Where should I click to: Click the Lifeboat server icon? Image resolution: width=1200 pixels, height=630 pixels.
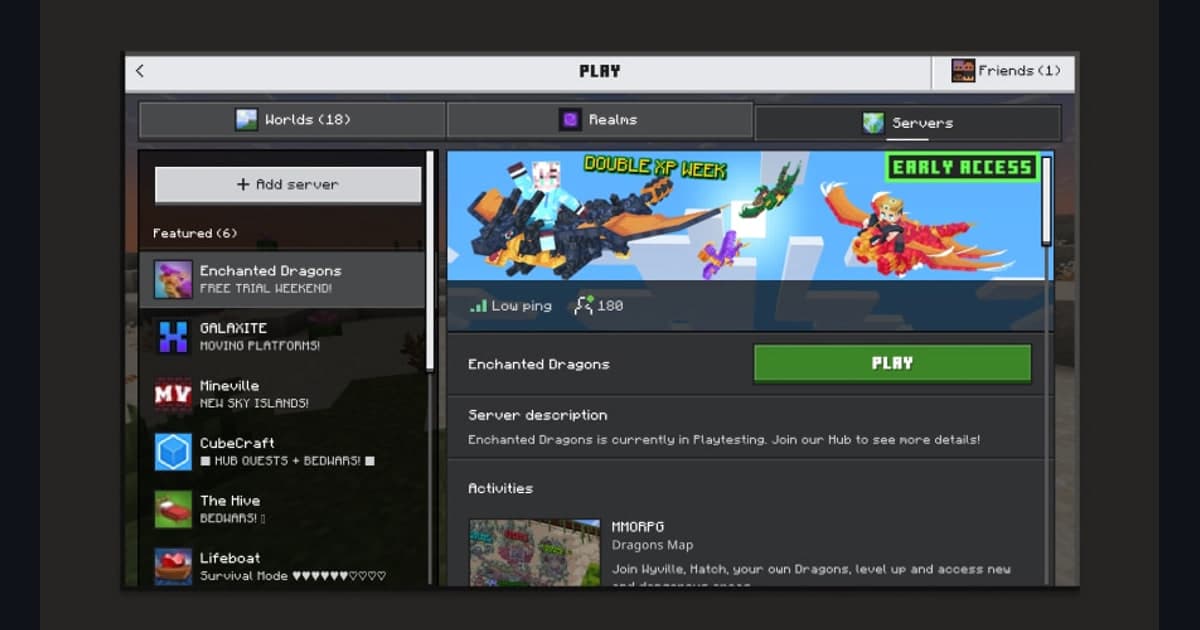[173, 566]
